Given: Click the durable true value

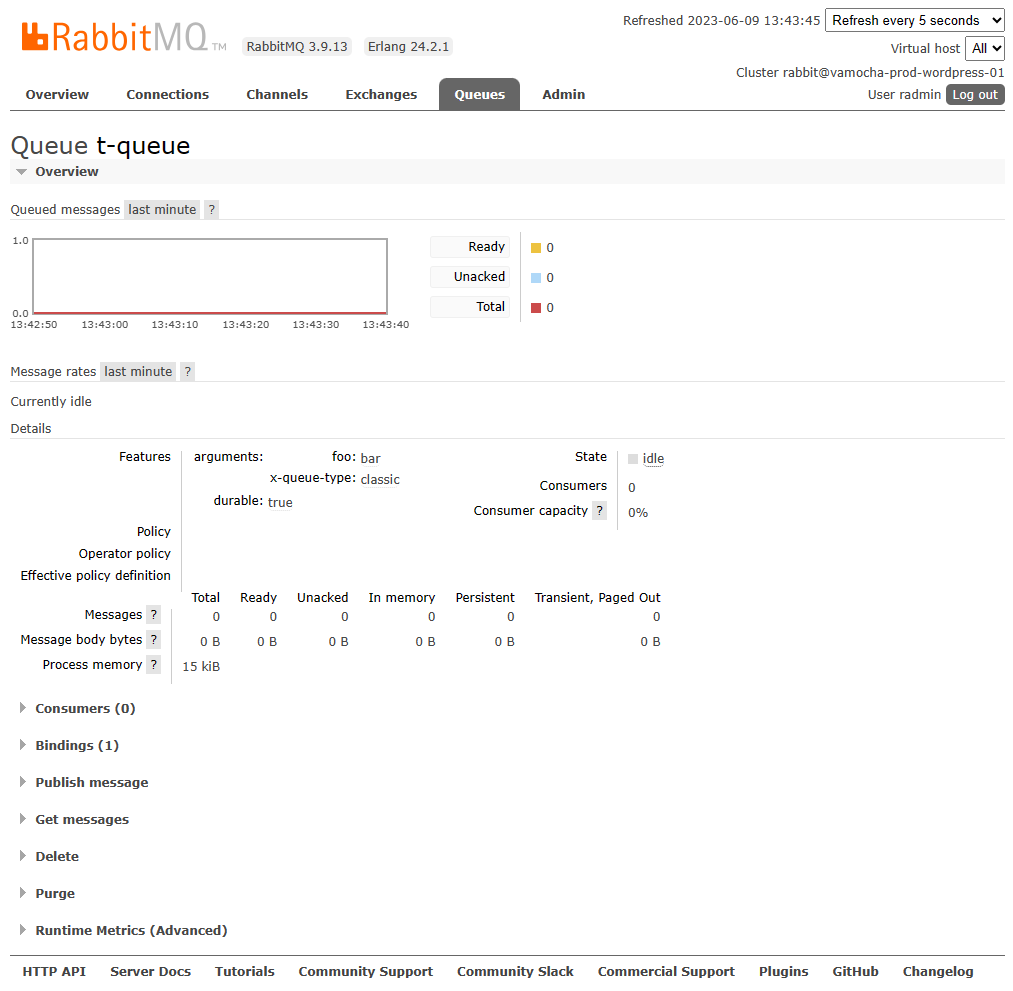Looking at the screenshot, I should [x=280, y=502].
